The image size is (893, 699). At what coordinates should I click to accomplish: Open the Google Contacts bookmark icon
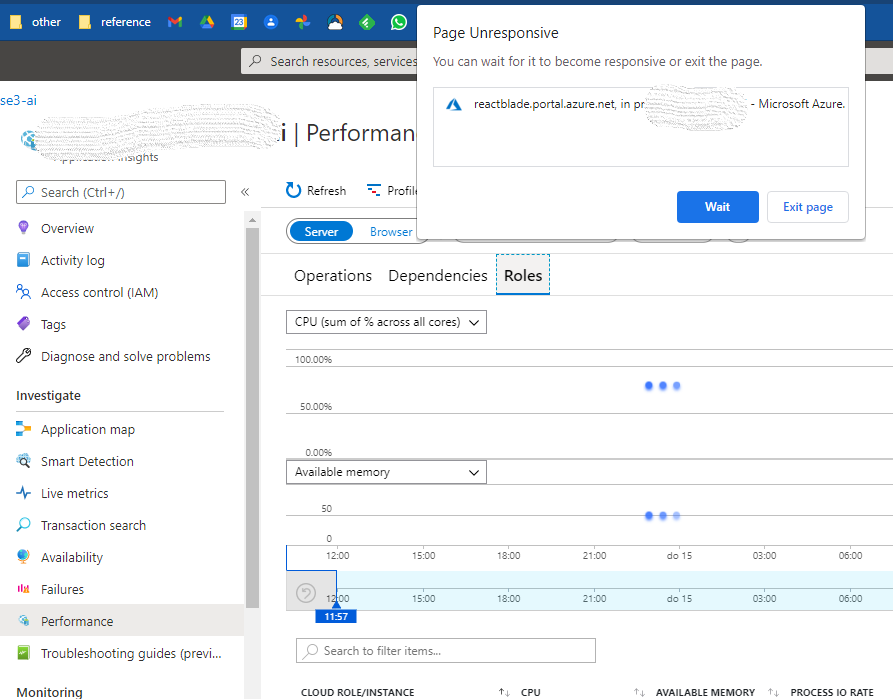coord(271,22)
